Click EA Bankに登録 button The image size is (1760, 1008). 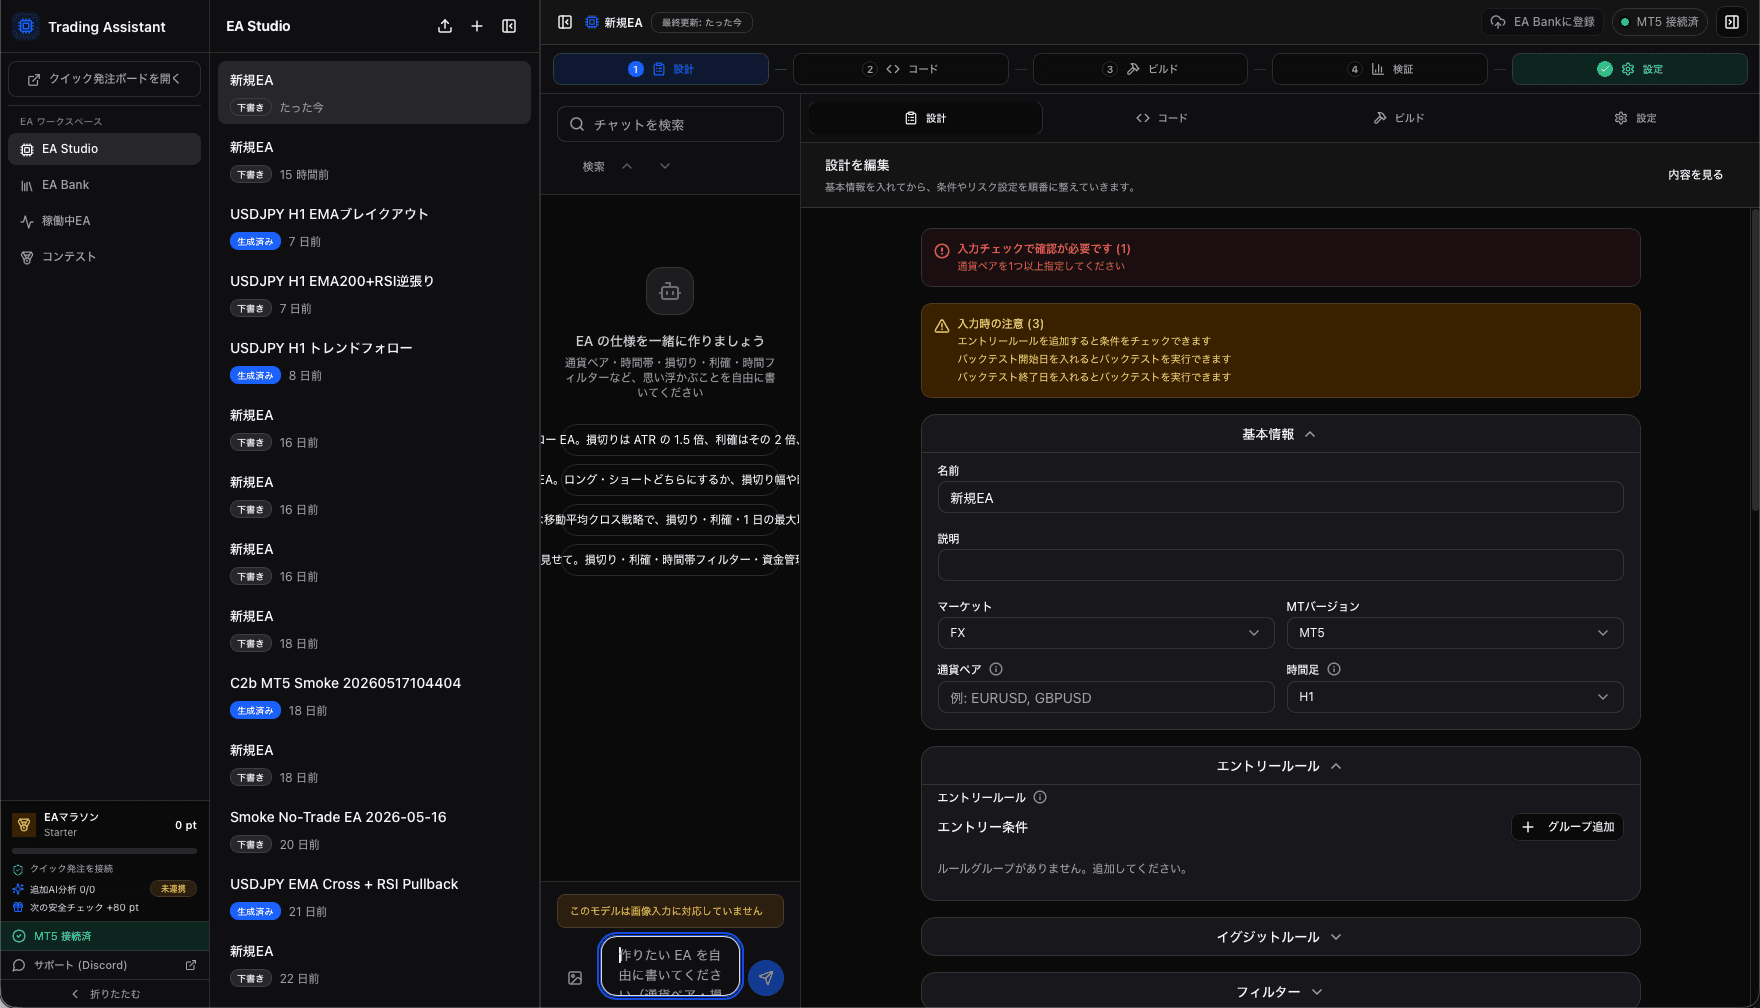point(1543,22)
